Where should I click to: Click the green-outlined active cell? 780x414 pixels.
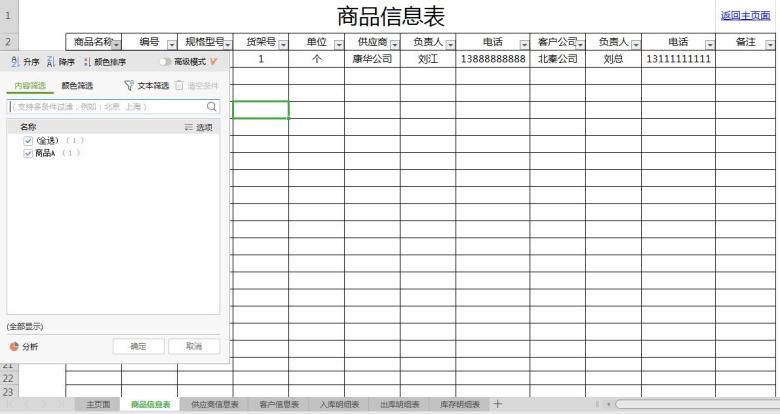[x=261, y=110]
